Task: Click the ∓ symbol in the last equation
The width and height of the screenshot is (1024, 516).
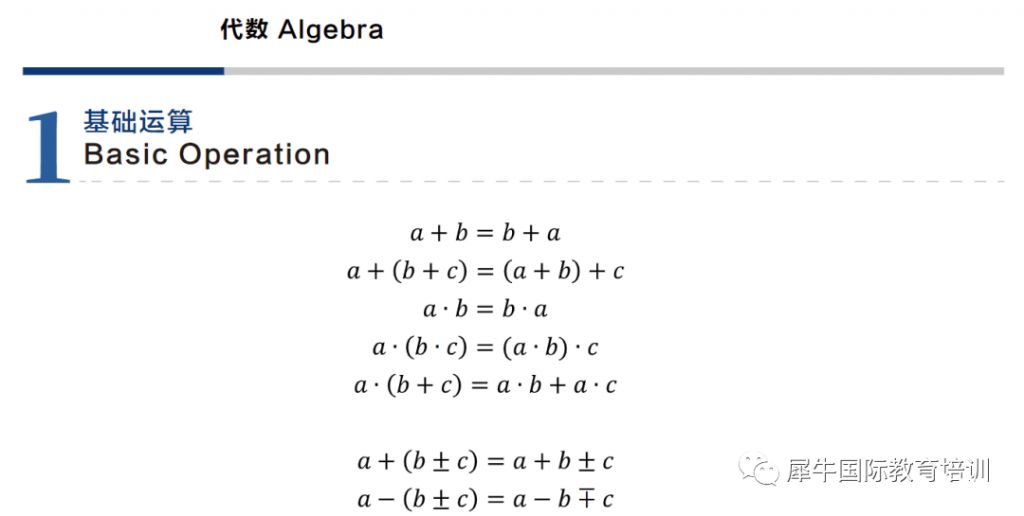Action: click(586, 499)
